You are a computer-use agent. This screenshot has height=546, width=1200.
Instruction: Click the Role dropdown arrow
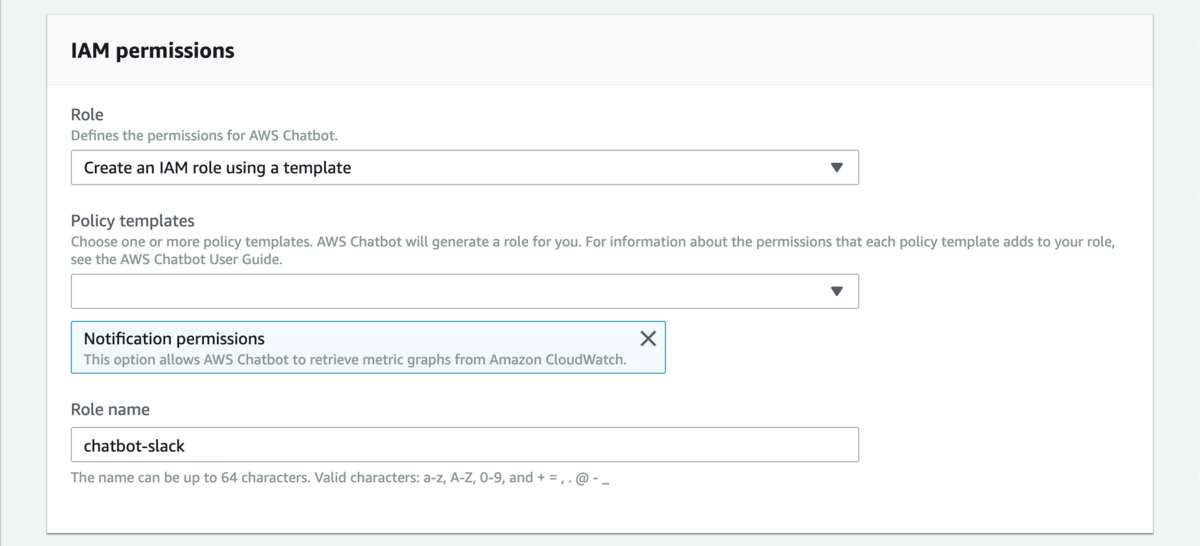(837, 168)
